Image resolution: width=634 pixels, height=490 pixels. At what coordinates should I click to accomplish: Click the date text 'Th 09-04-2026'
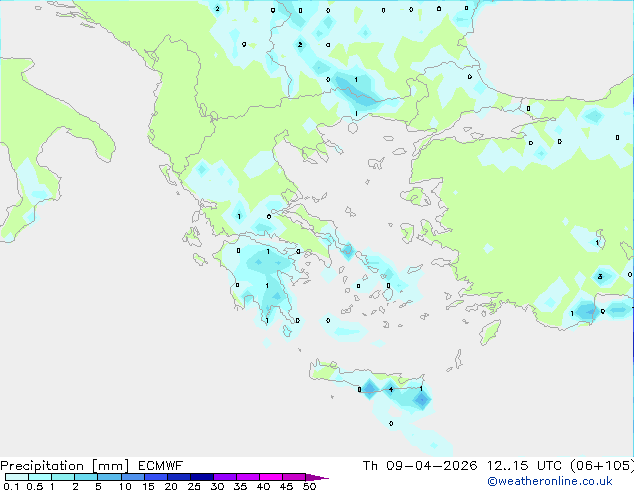coord(420,466)
